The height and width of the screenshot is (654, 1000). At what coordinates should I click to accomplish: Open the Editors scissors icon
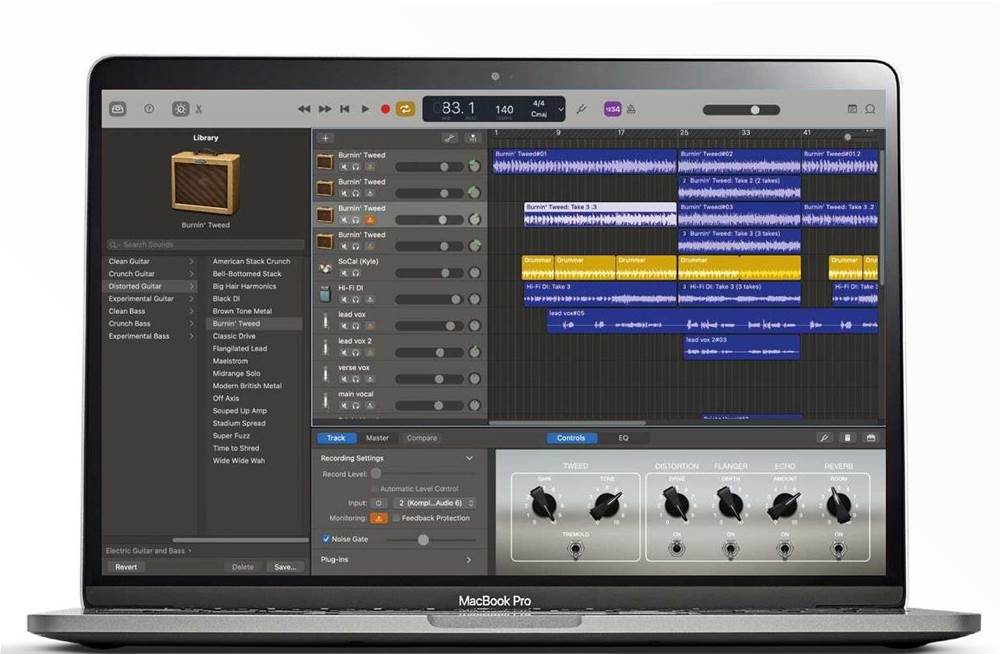coord(199,109)
